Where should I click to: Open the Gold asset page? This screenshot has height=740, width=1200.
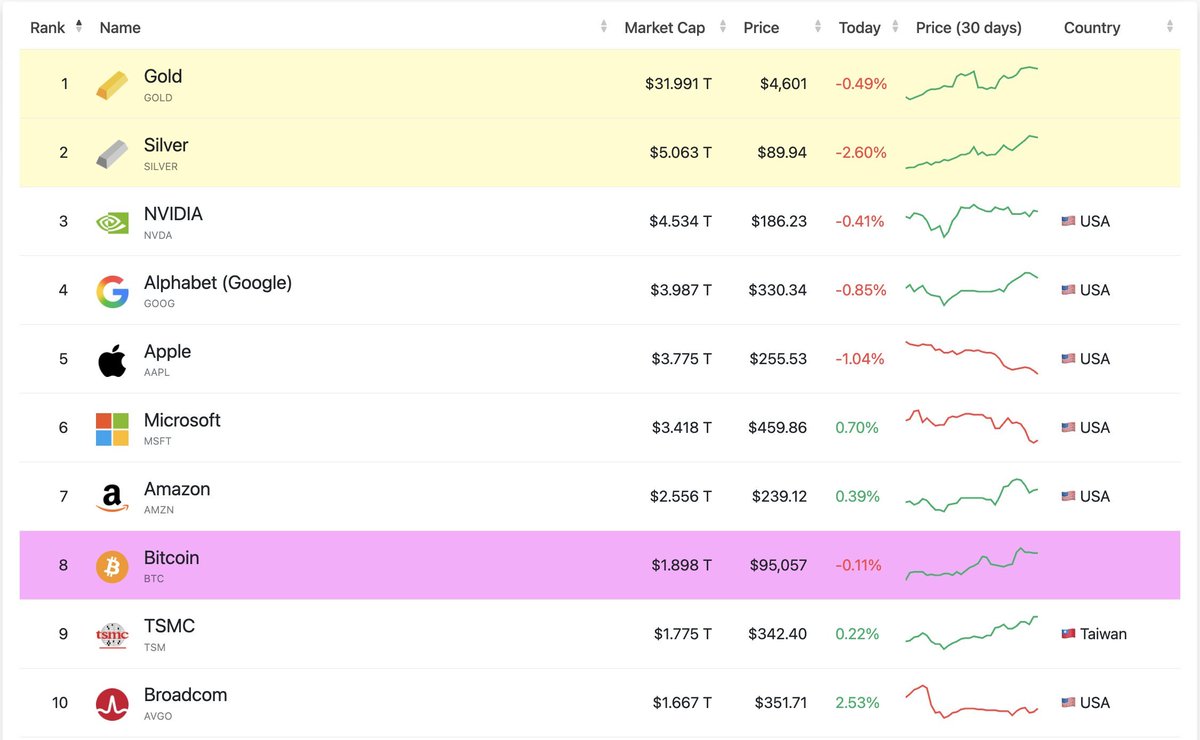pyautogui.click(x=163, y=75)
